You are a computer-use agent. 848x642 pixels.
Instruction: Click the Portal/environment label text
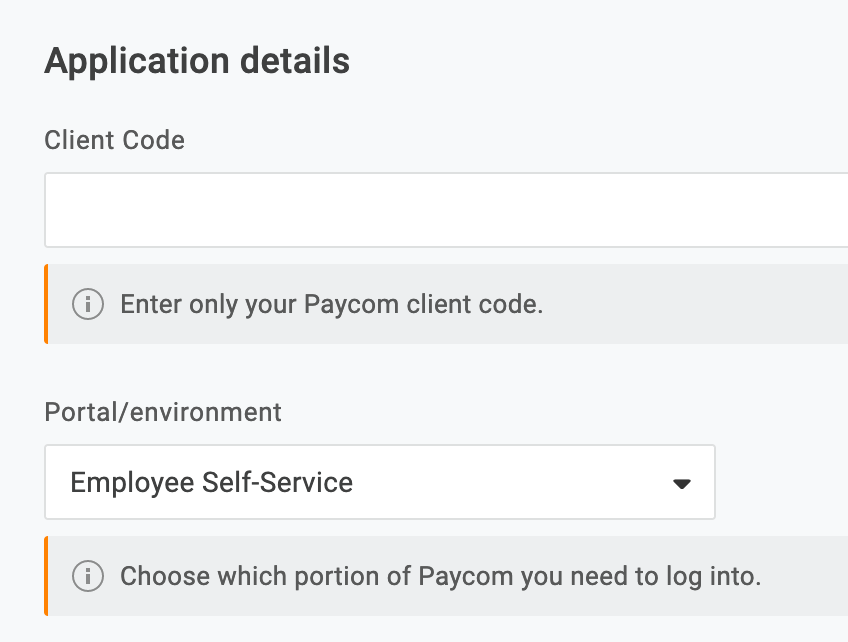coord(163,412)
